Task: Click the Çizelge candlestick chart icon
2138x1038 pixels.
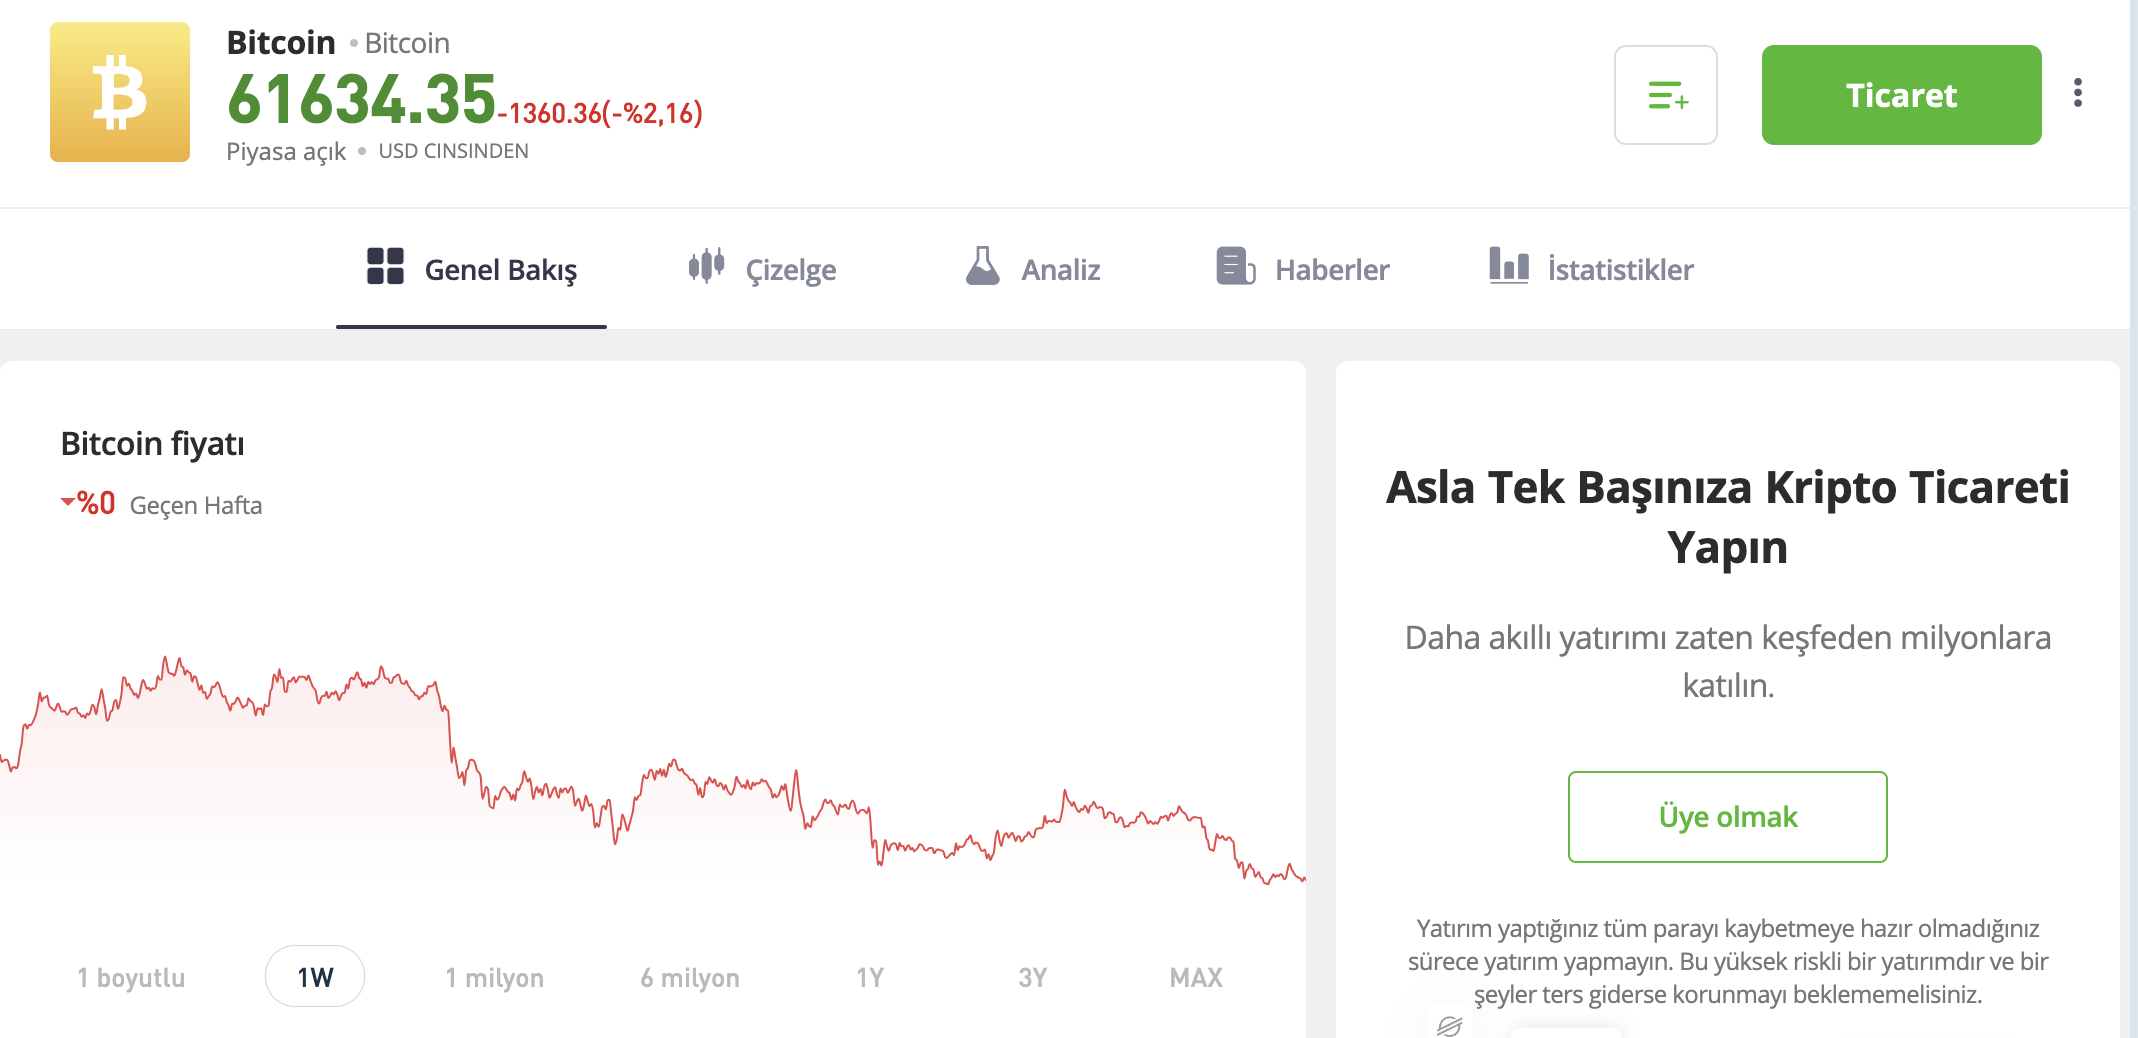Action: point(706,268)
